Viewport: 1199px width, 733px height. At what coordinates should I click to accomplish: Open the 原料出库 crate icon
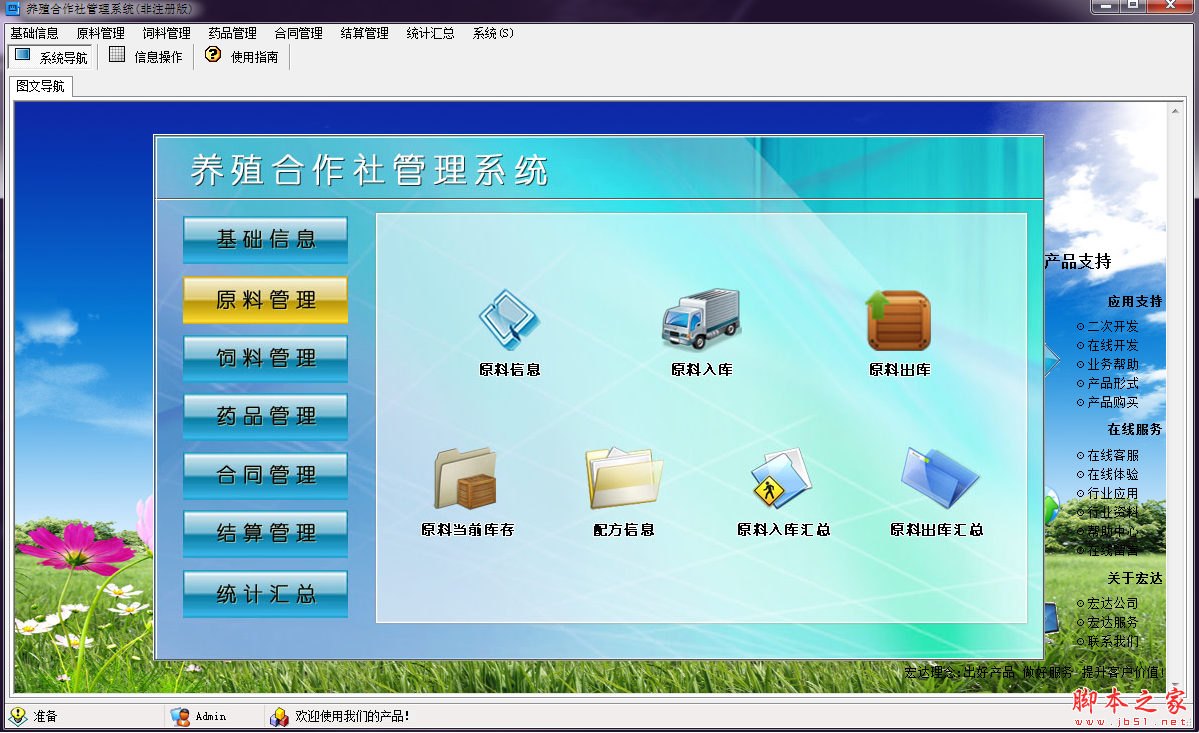coord(898,320)
